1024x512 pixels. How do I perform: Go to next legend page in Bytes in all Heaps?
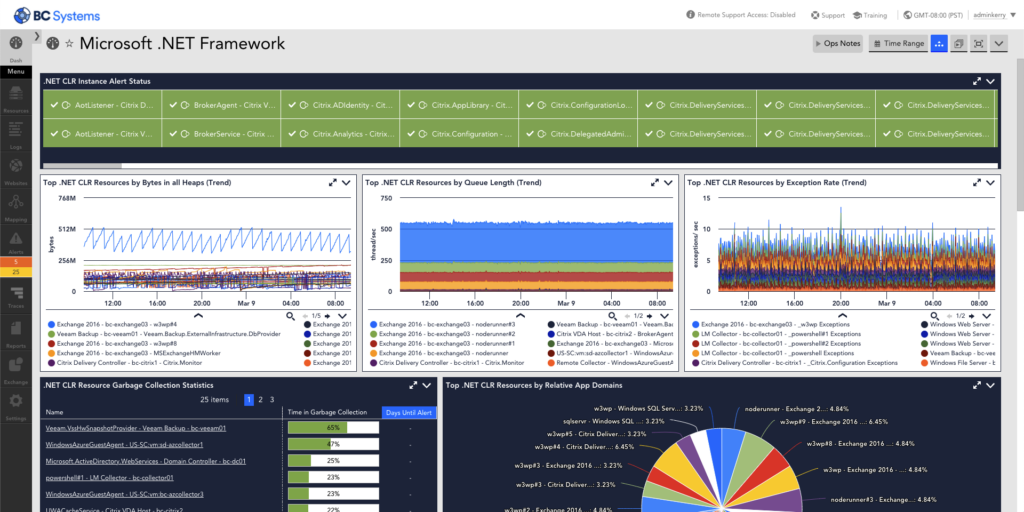[x=327, y=315]
